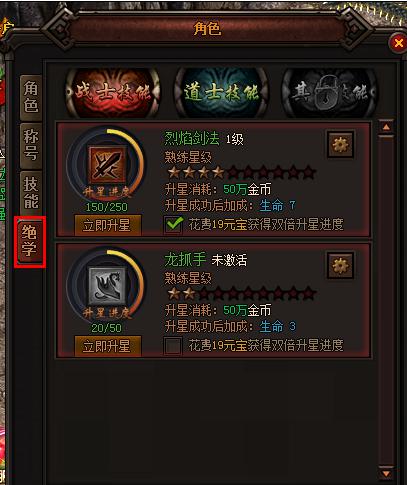Click 立即升星 button under 龙抓手

click(x=107, y=346)
